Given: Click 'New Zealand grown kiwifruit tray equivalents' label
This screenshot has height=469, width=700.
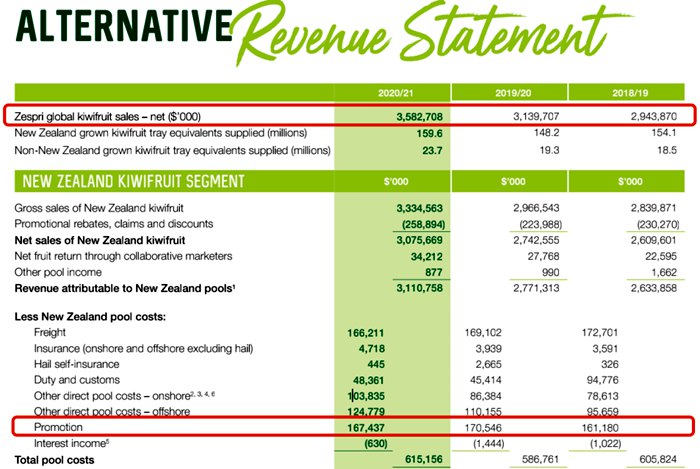Looking at the screenshot, I should 161,133.
